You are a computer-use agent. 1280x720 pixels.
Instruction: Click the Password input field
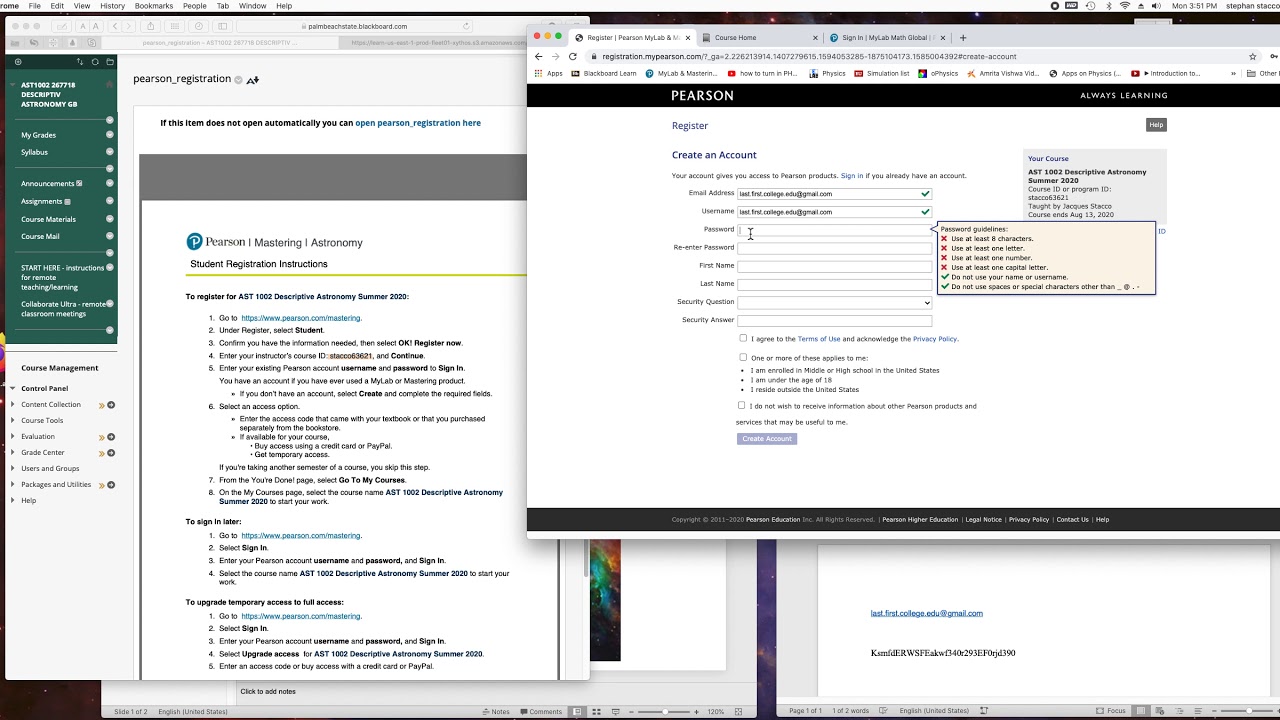834,230
